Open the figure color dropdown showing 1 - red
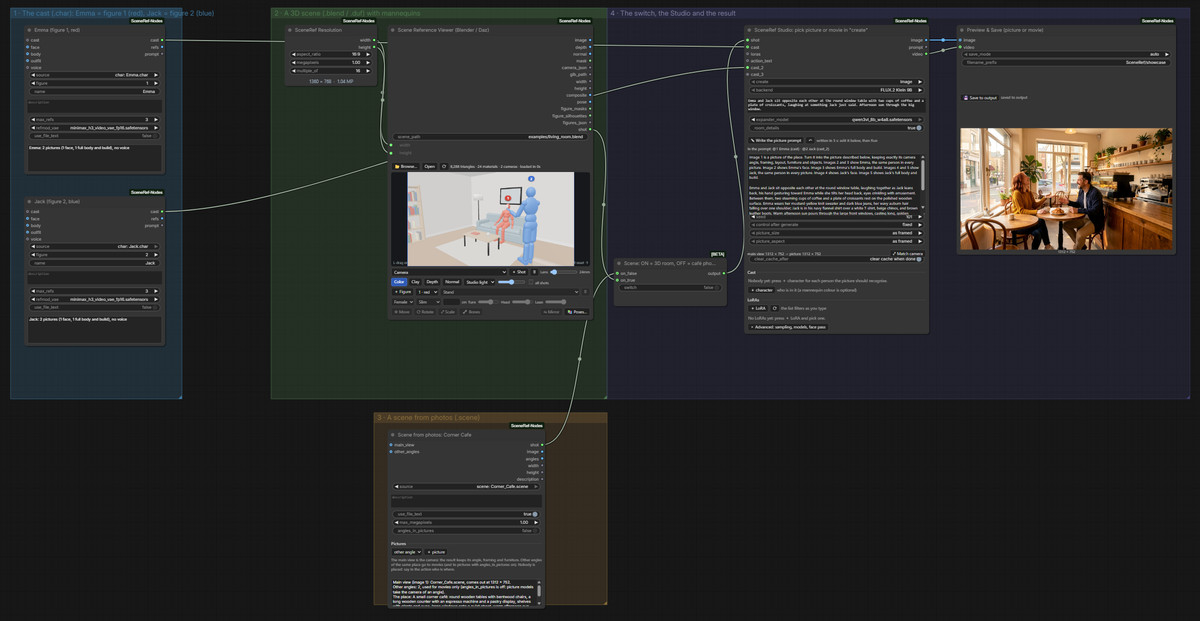The width and height of the screenshot is (1200, 621). [427, 292]
